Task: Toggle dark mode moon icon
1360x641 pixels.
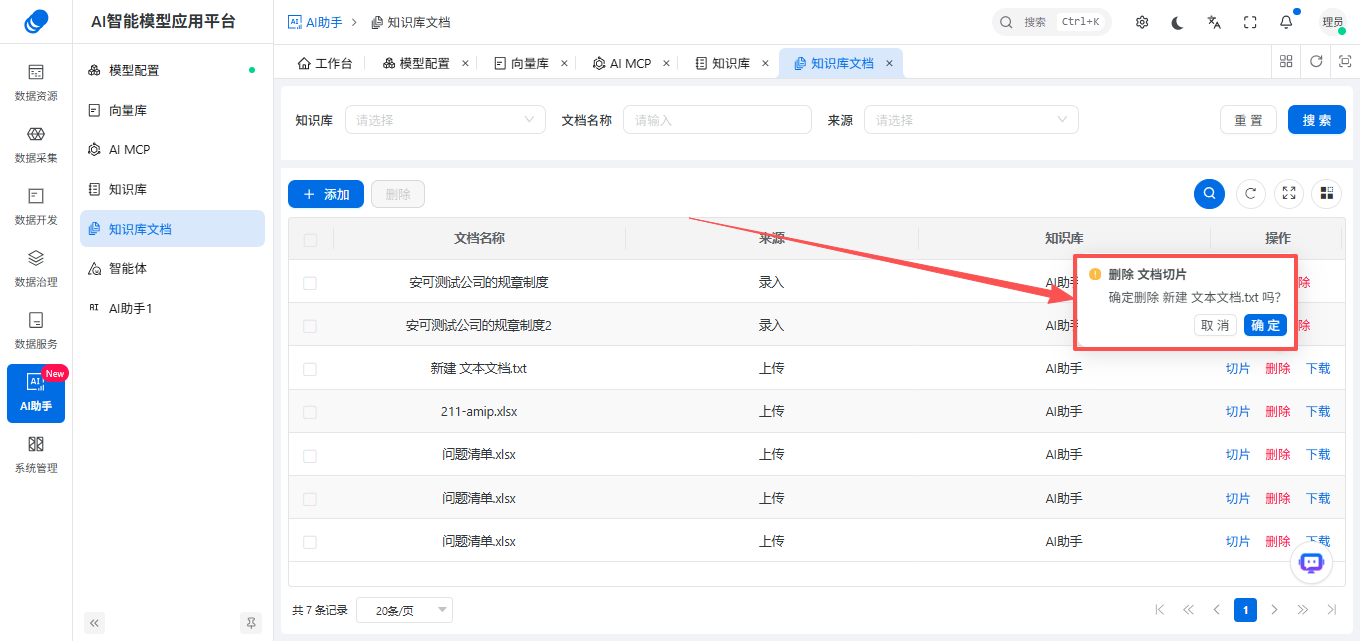Action: coord(1178,22)
